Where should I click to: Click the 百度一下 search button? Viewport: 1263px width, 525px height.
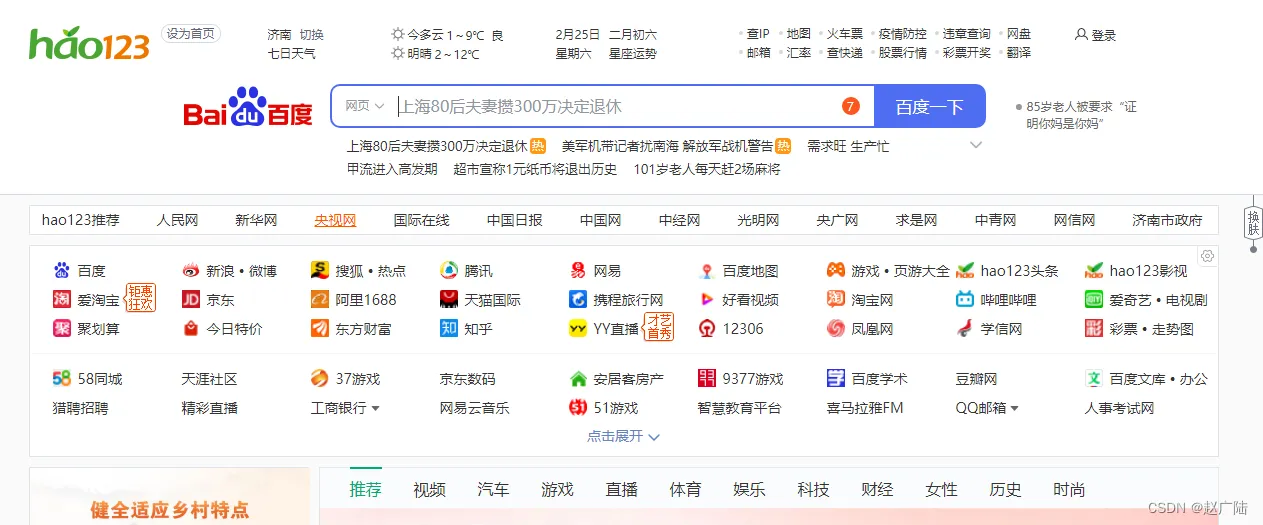(x=930, y=106)
